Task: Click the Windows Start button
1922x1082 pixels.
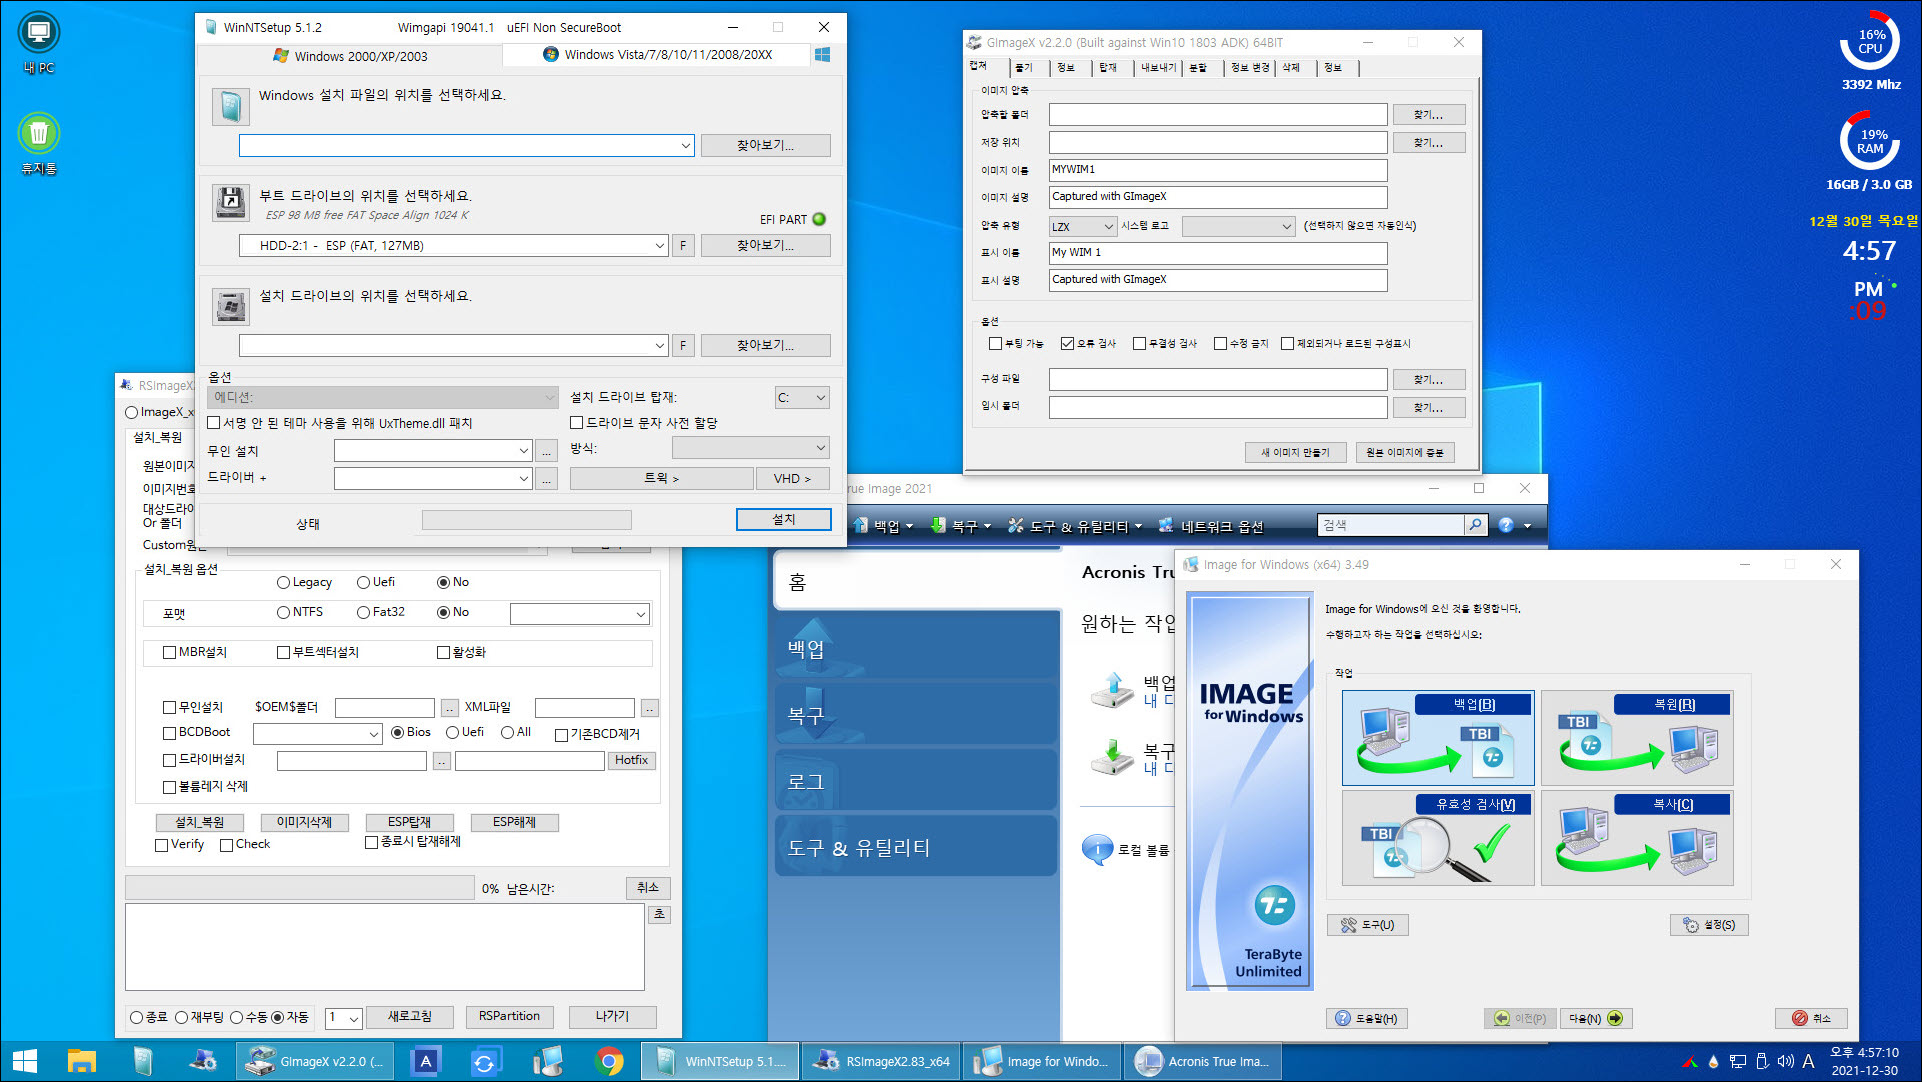Action: (24, 1061)
